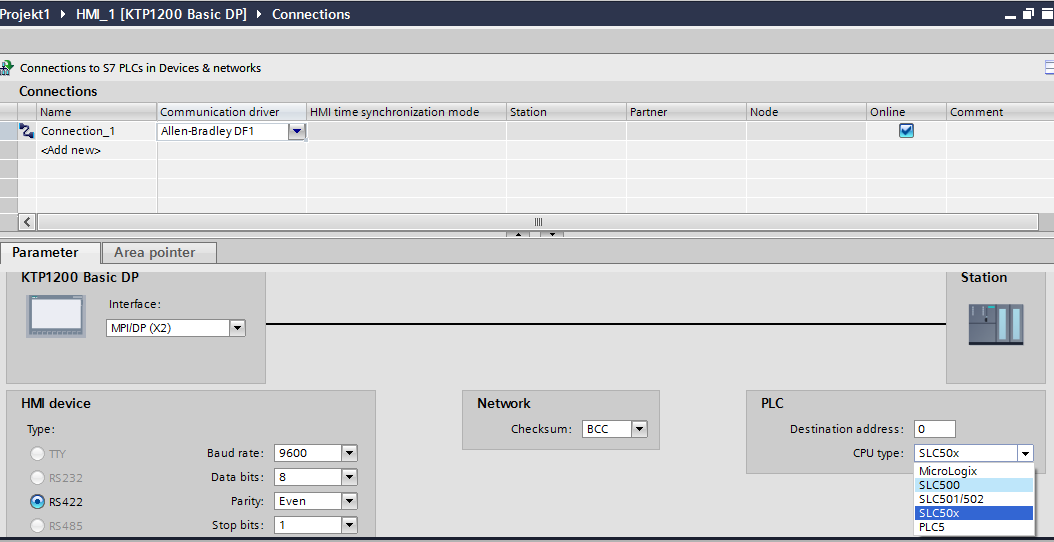Viewport: 1054px width, 542px height.
Task: Click Connections in the breadcrumb
Action: click(311, 14)
